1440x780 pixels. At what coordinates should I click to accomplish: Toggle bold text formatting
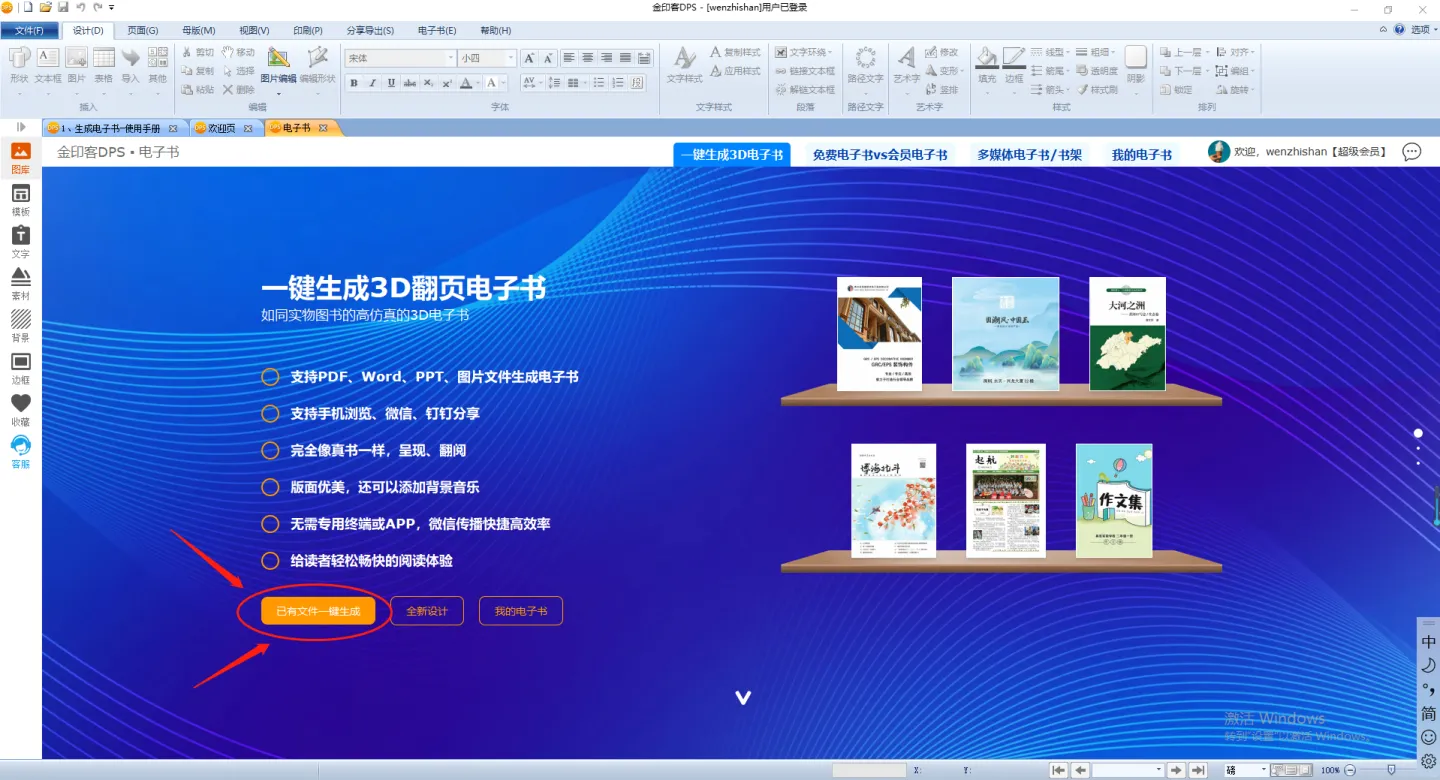tap(354, 83)
